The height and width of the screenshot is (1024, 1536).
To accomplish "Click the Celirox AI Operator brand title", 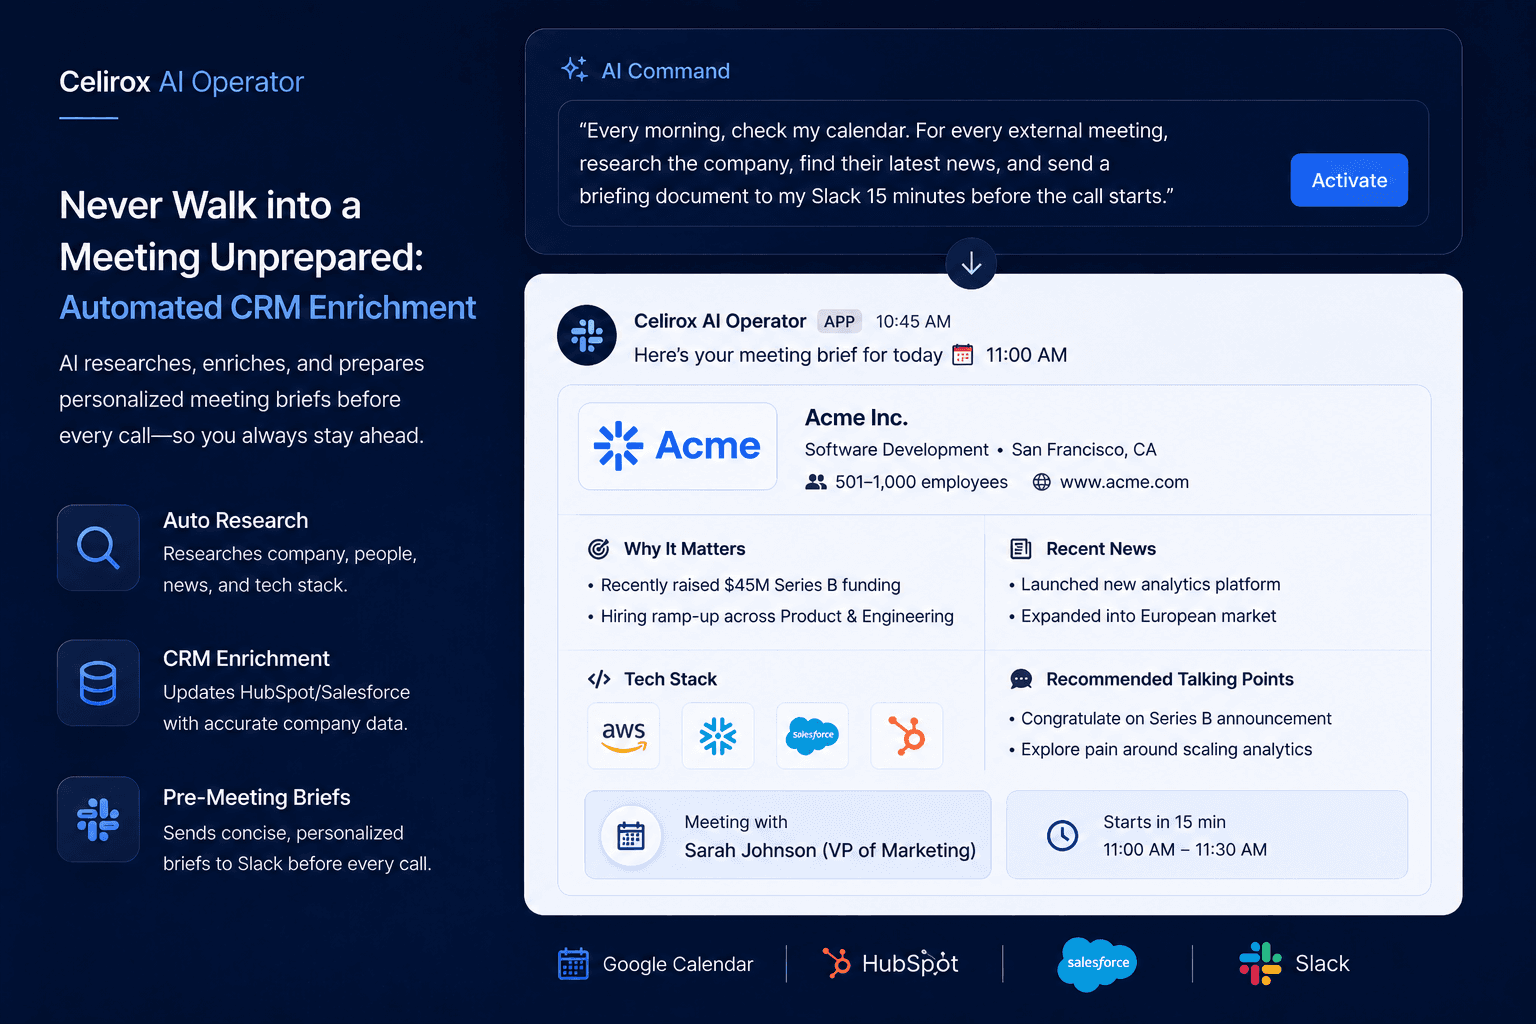I will pos(181,82).
